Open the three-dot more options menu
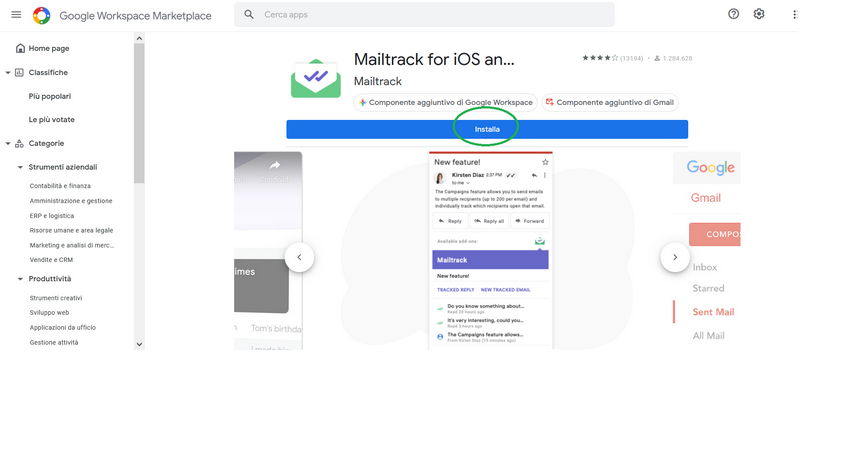 794,15
